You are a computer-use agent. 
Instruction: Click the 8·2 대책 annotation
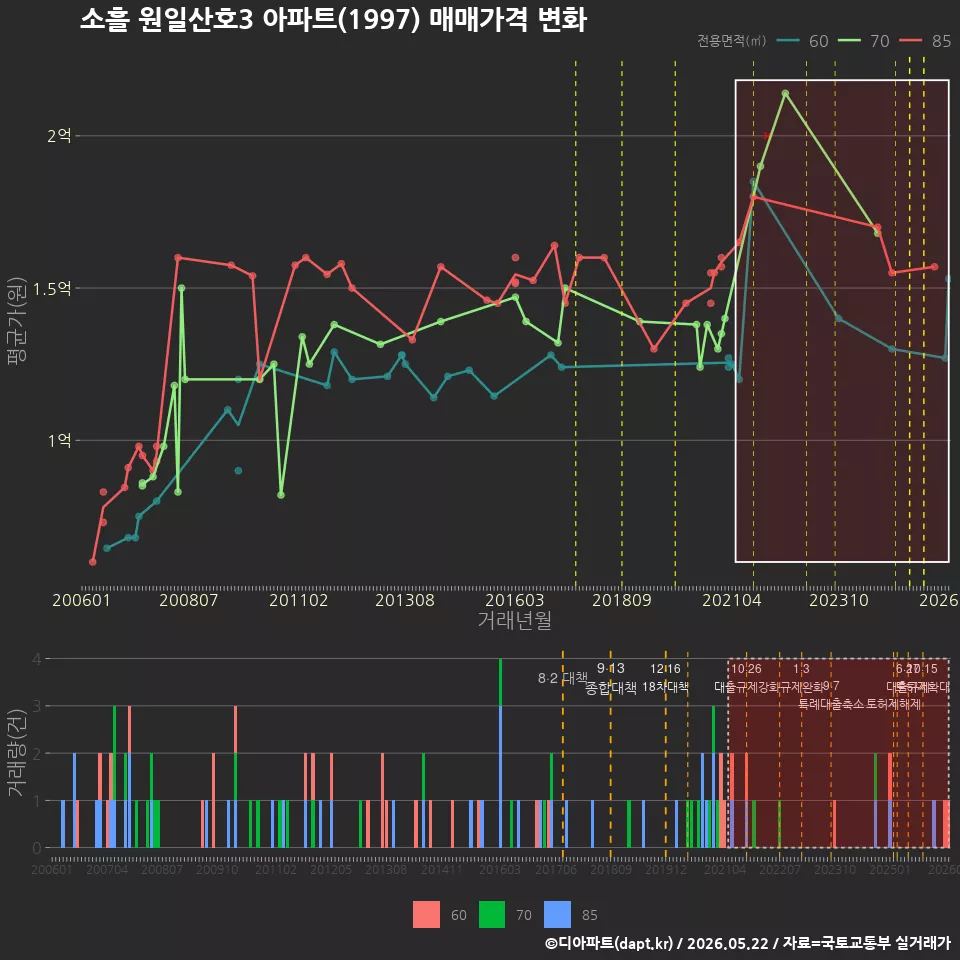(563, 678)
